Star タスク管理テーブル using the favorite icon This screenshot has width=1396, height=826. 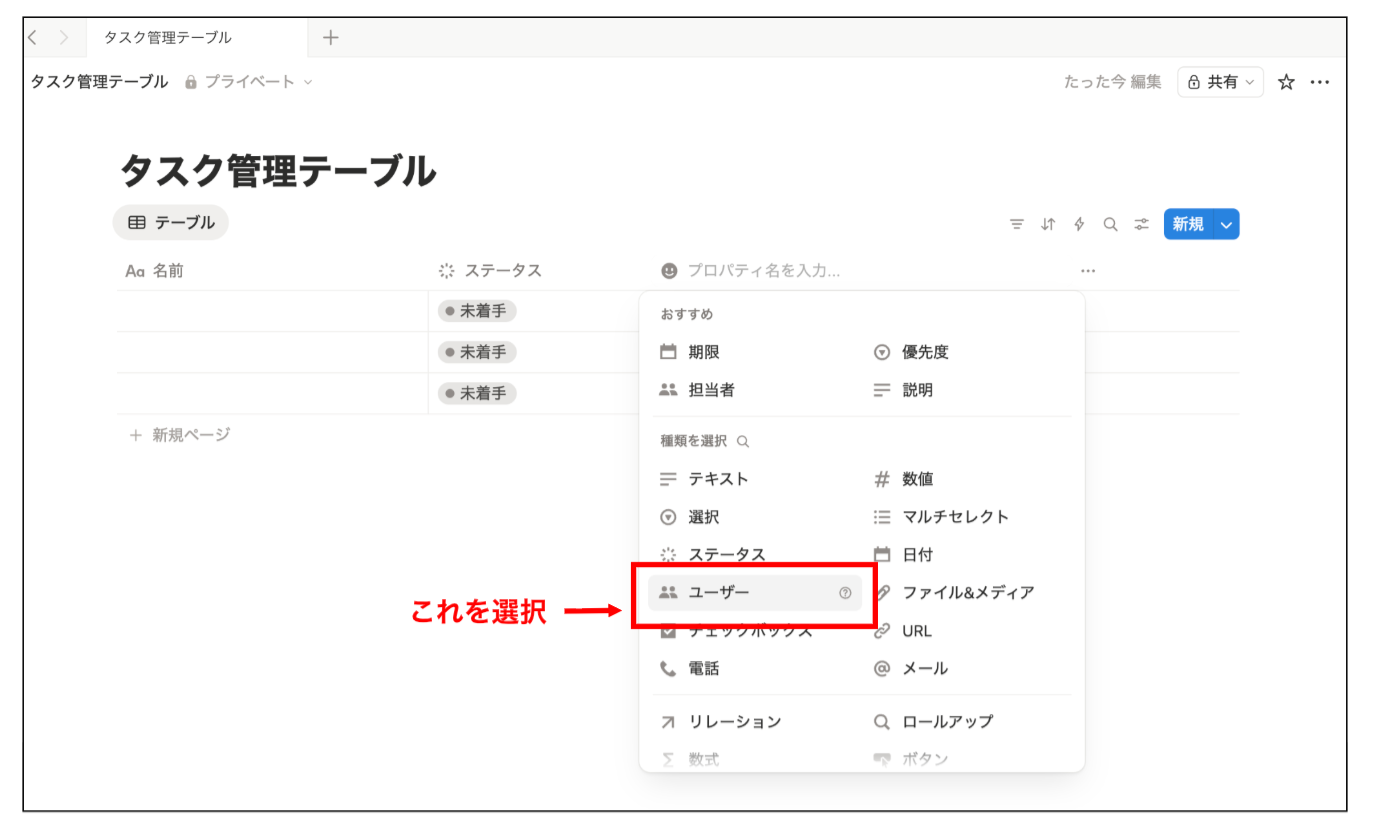point(1287,82)
